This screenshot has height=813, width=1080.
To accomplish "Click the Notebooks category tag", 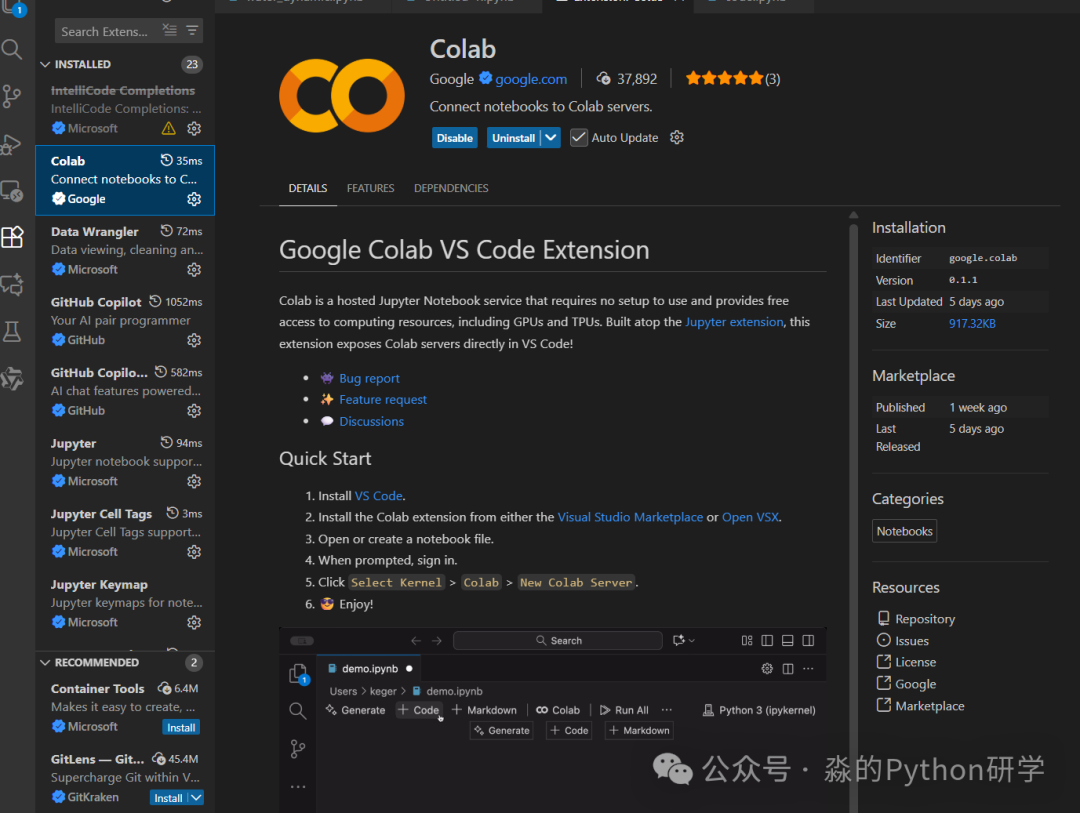I will 904,531.
